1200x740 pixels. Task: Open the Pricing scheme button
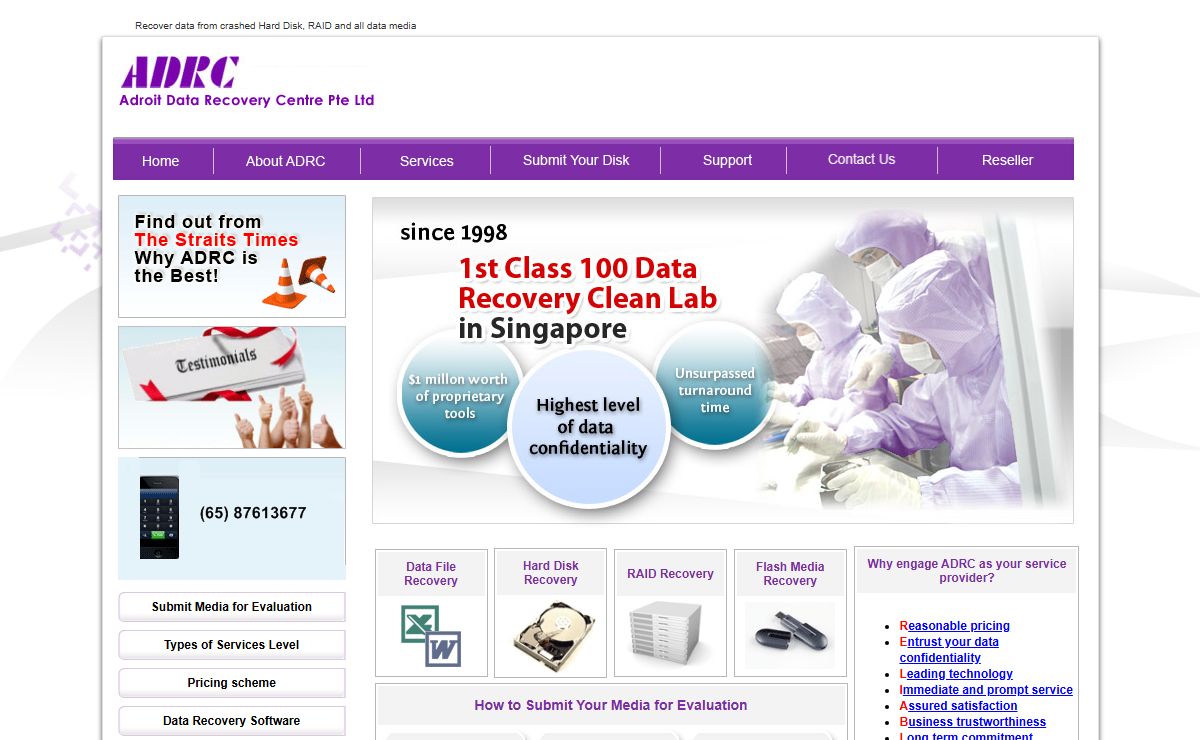click(x=232, y=683)
